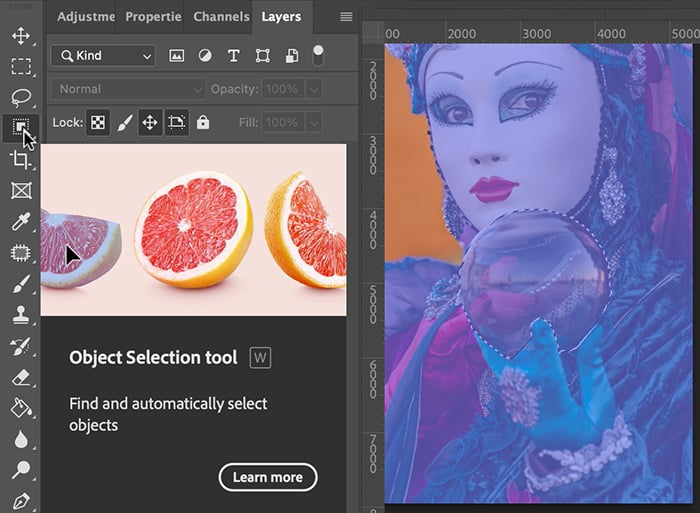Screen dimensions: 700x513
Task: Open the Kind filter dropdown
Action: (x=103, y=56)
